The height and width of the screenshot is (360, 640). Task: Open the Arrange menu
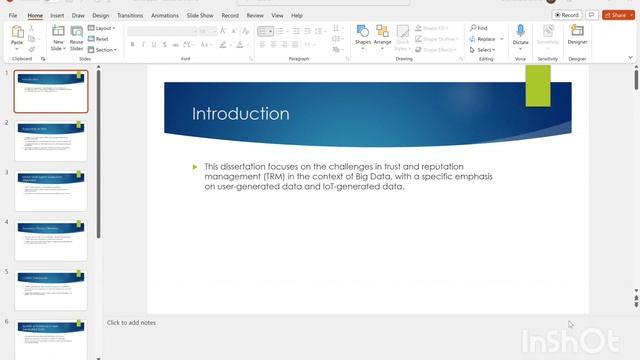click(x=382, y=37)
